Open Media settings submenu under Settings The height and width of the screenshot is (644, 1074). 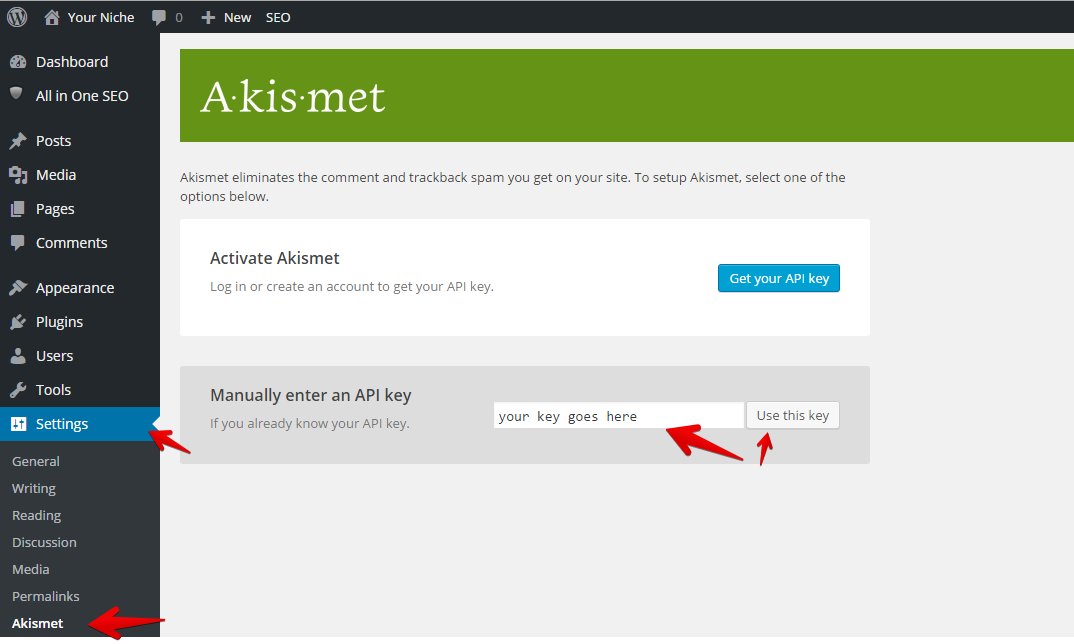(30, 569)
